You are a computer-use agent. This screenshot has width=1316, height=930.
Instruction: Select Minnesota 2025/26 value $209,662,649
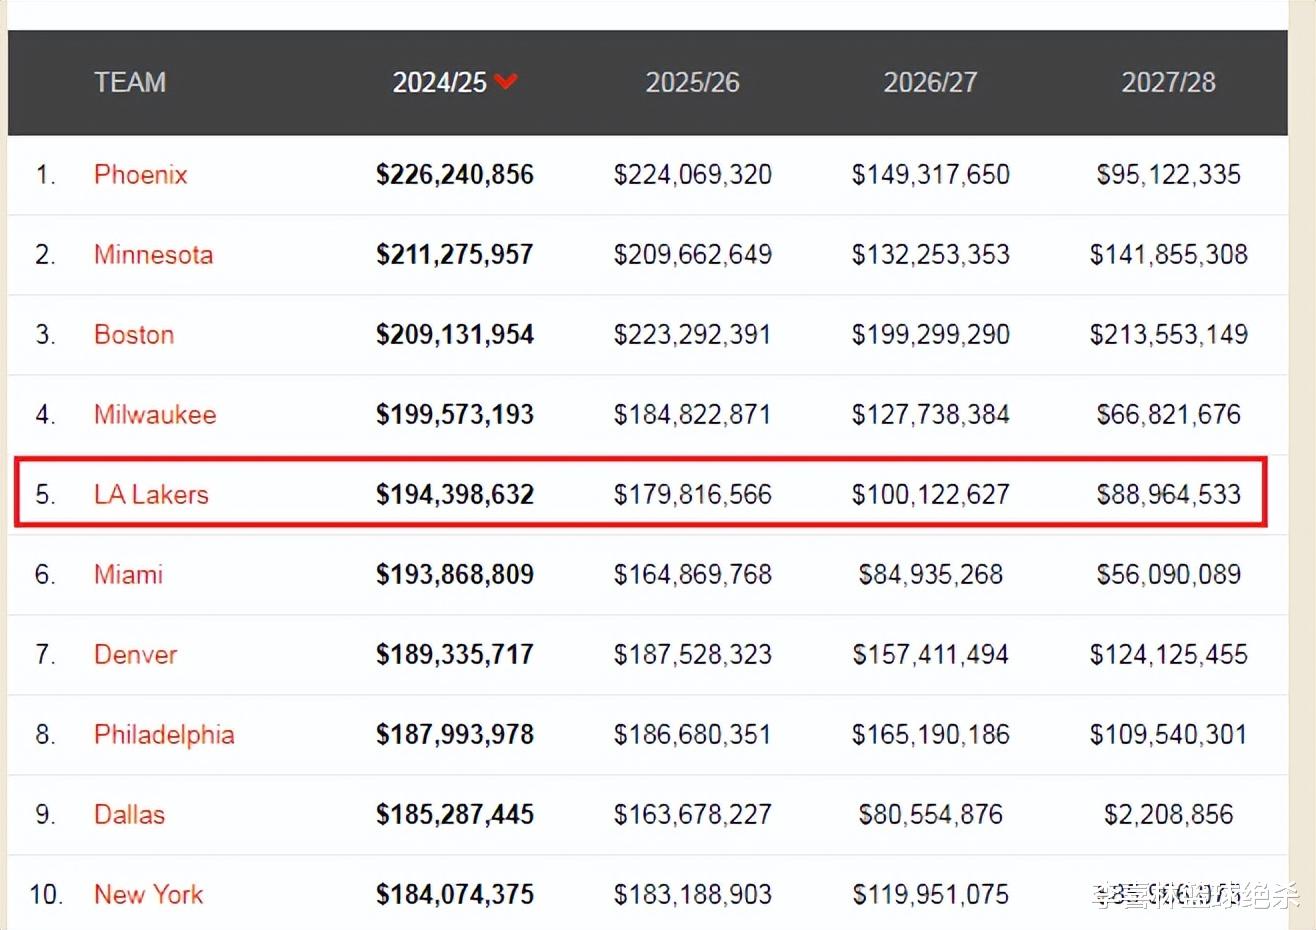(x=693, y=254)
